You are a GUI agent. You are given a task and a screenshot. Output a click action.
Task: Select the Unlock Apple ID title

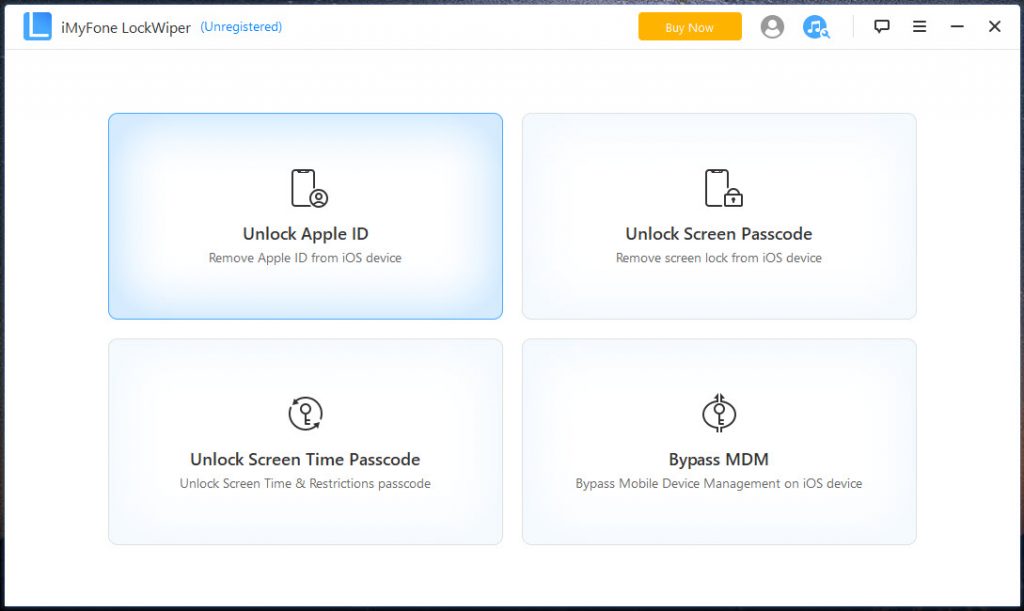click(x=305, y=234)
